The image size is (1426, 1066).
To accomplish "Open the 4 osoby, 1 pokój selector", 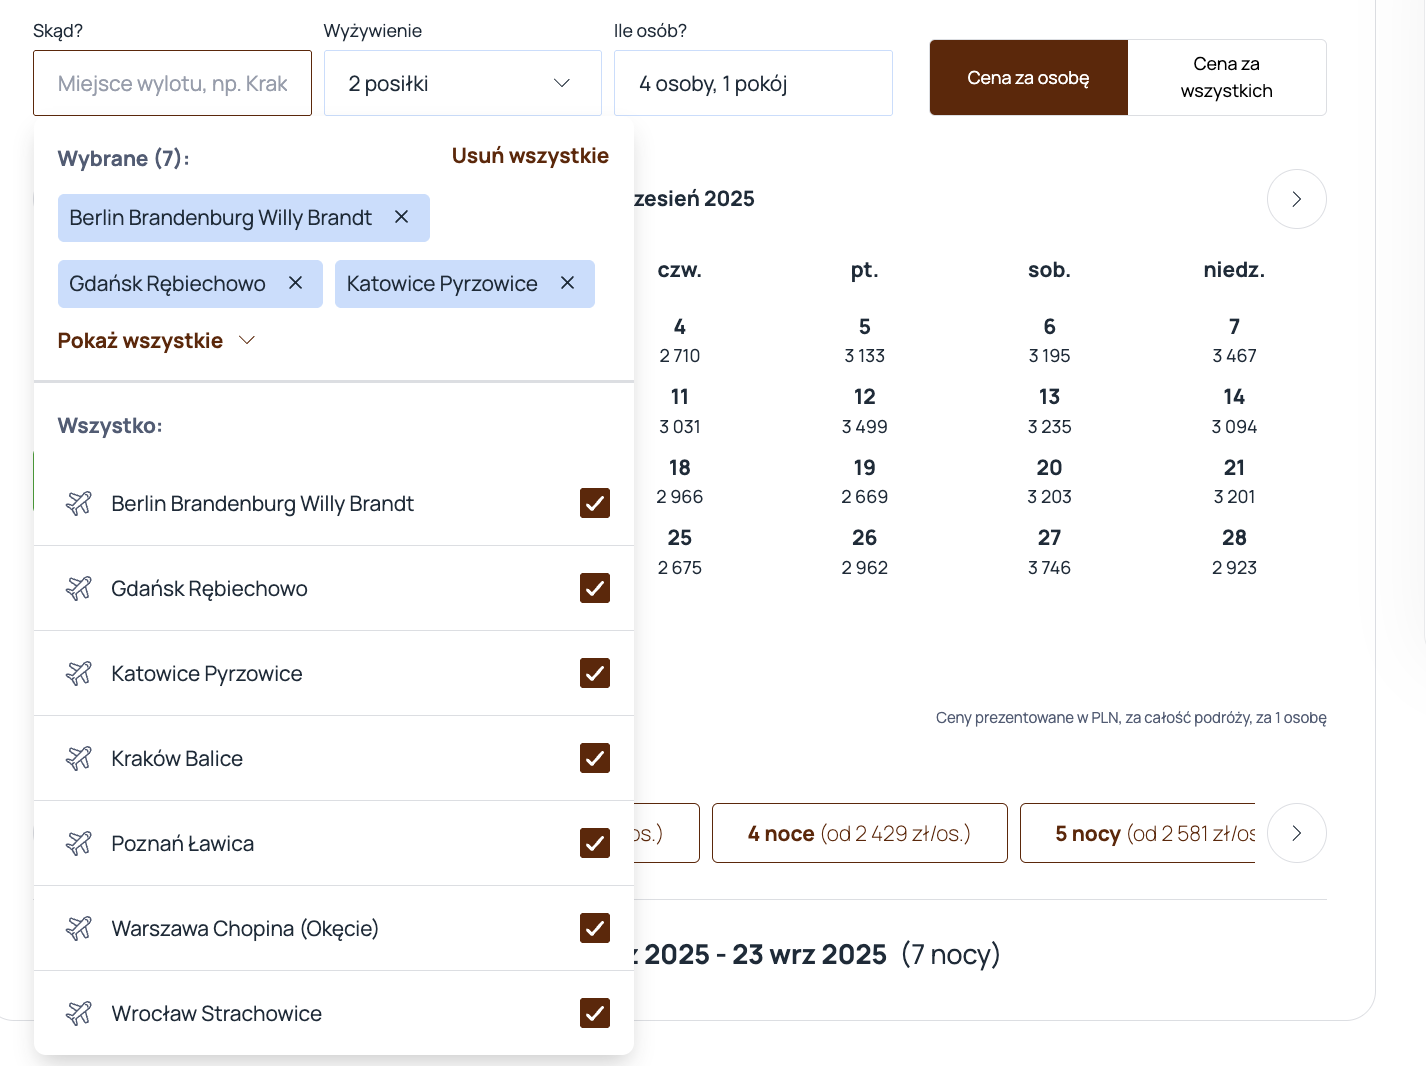I will (753, 83).
